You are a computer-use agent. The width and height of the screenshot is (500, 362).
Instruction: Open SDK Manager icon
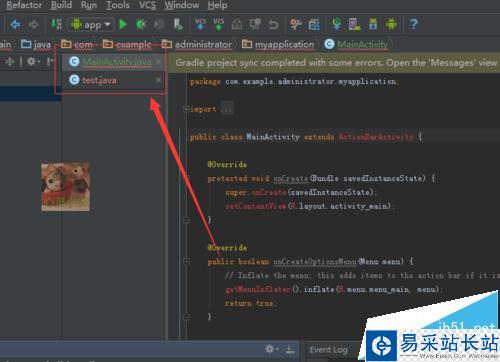[373, 24]
